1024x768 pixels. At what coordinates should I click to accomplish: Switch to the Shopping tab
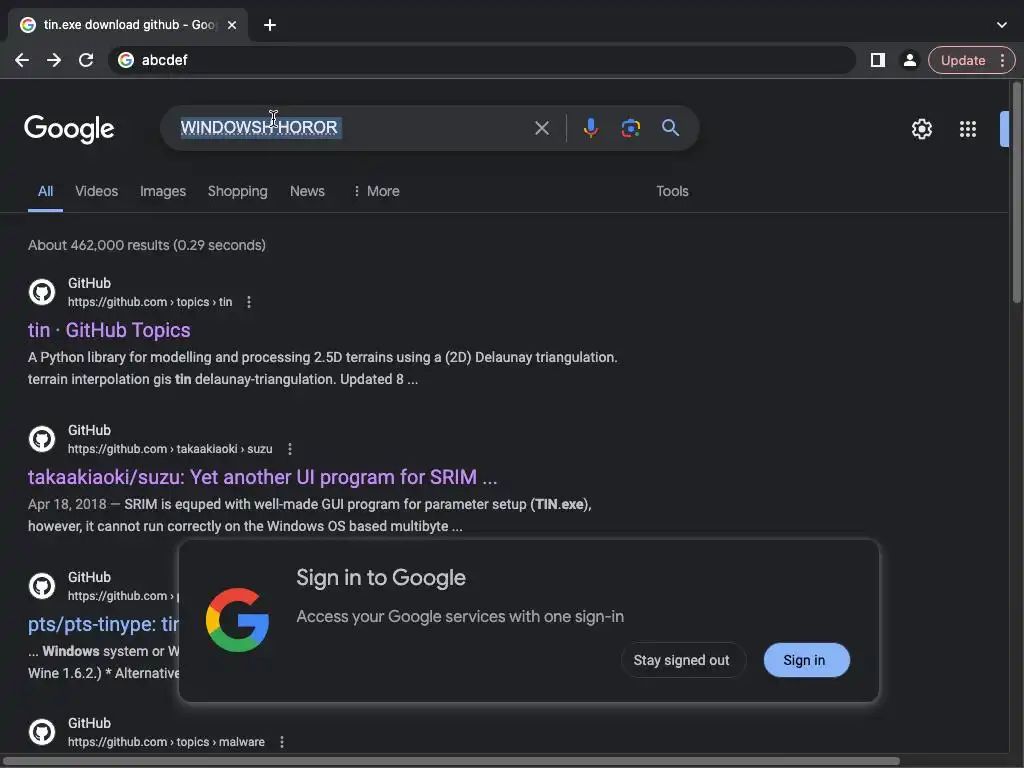(x=238, y=191)
